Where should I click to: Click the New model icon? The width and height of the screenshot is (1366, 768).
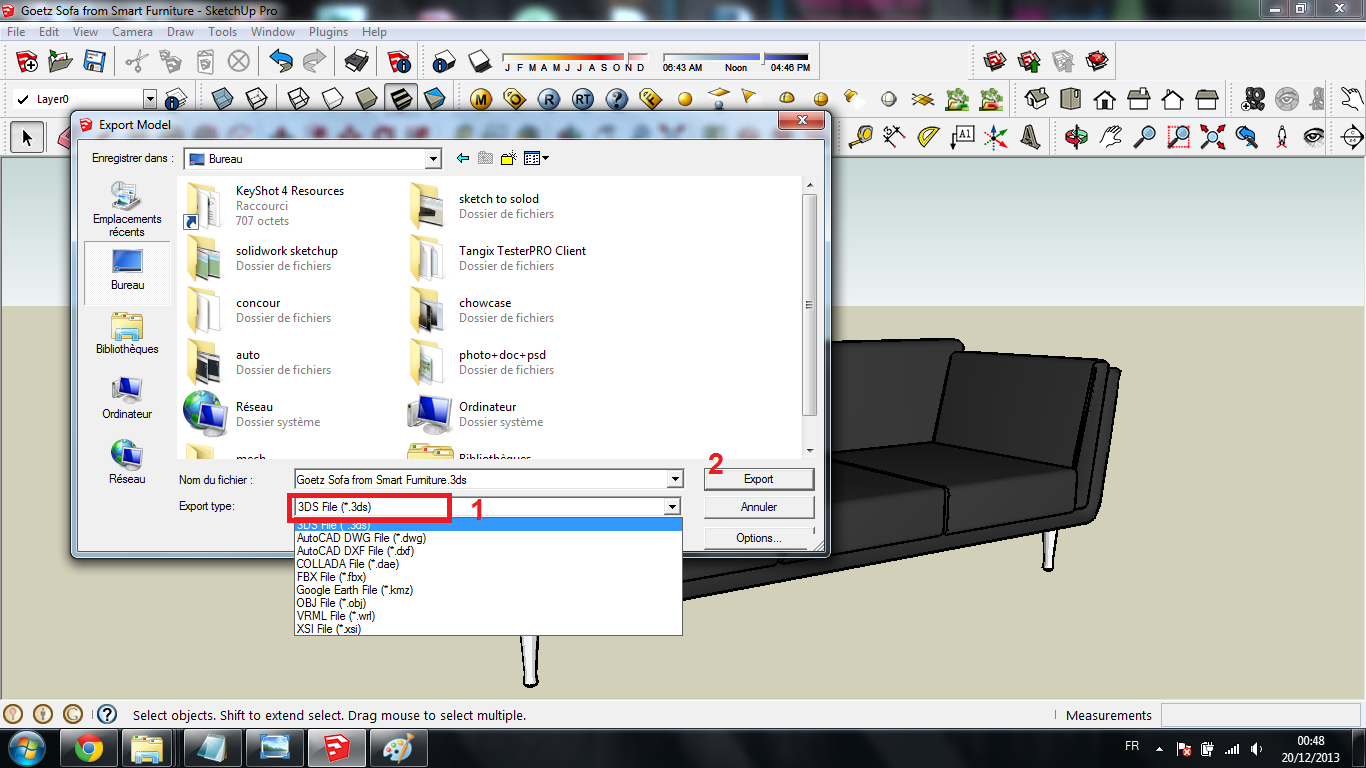coord(27,62)
